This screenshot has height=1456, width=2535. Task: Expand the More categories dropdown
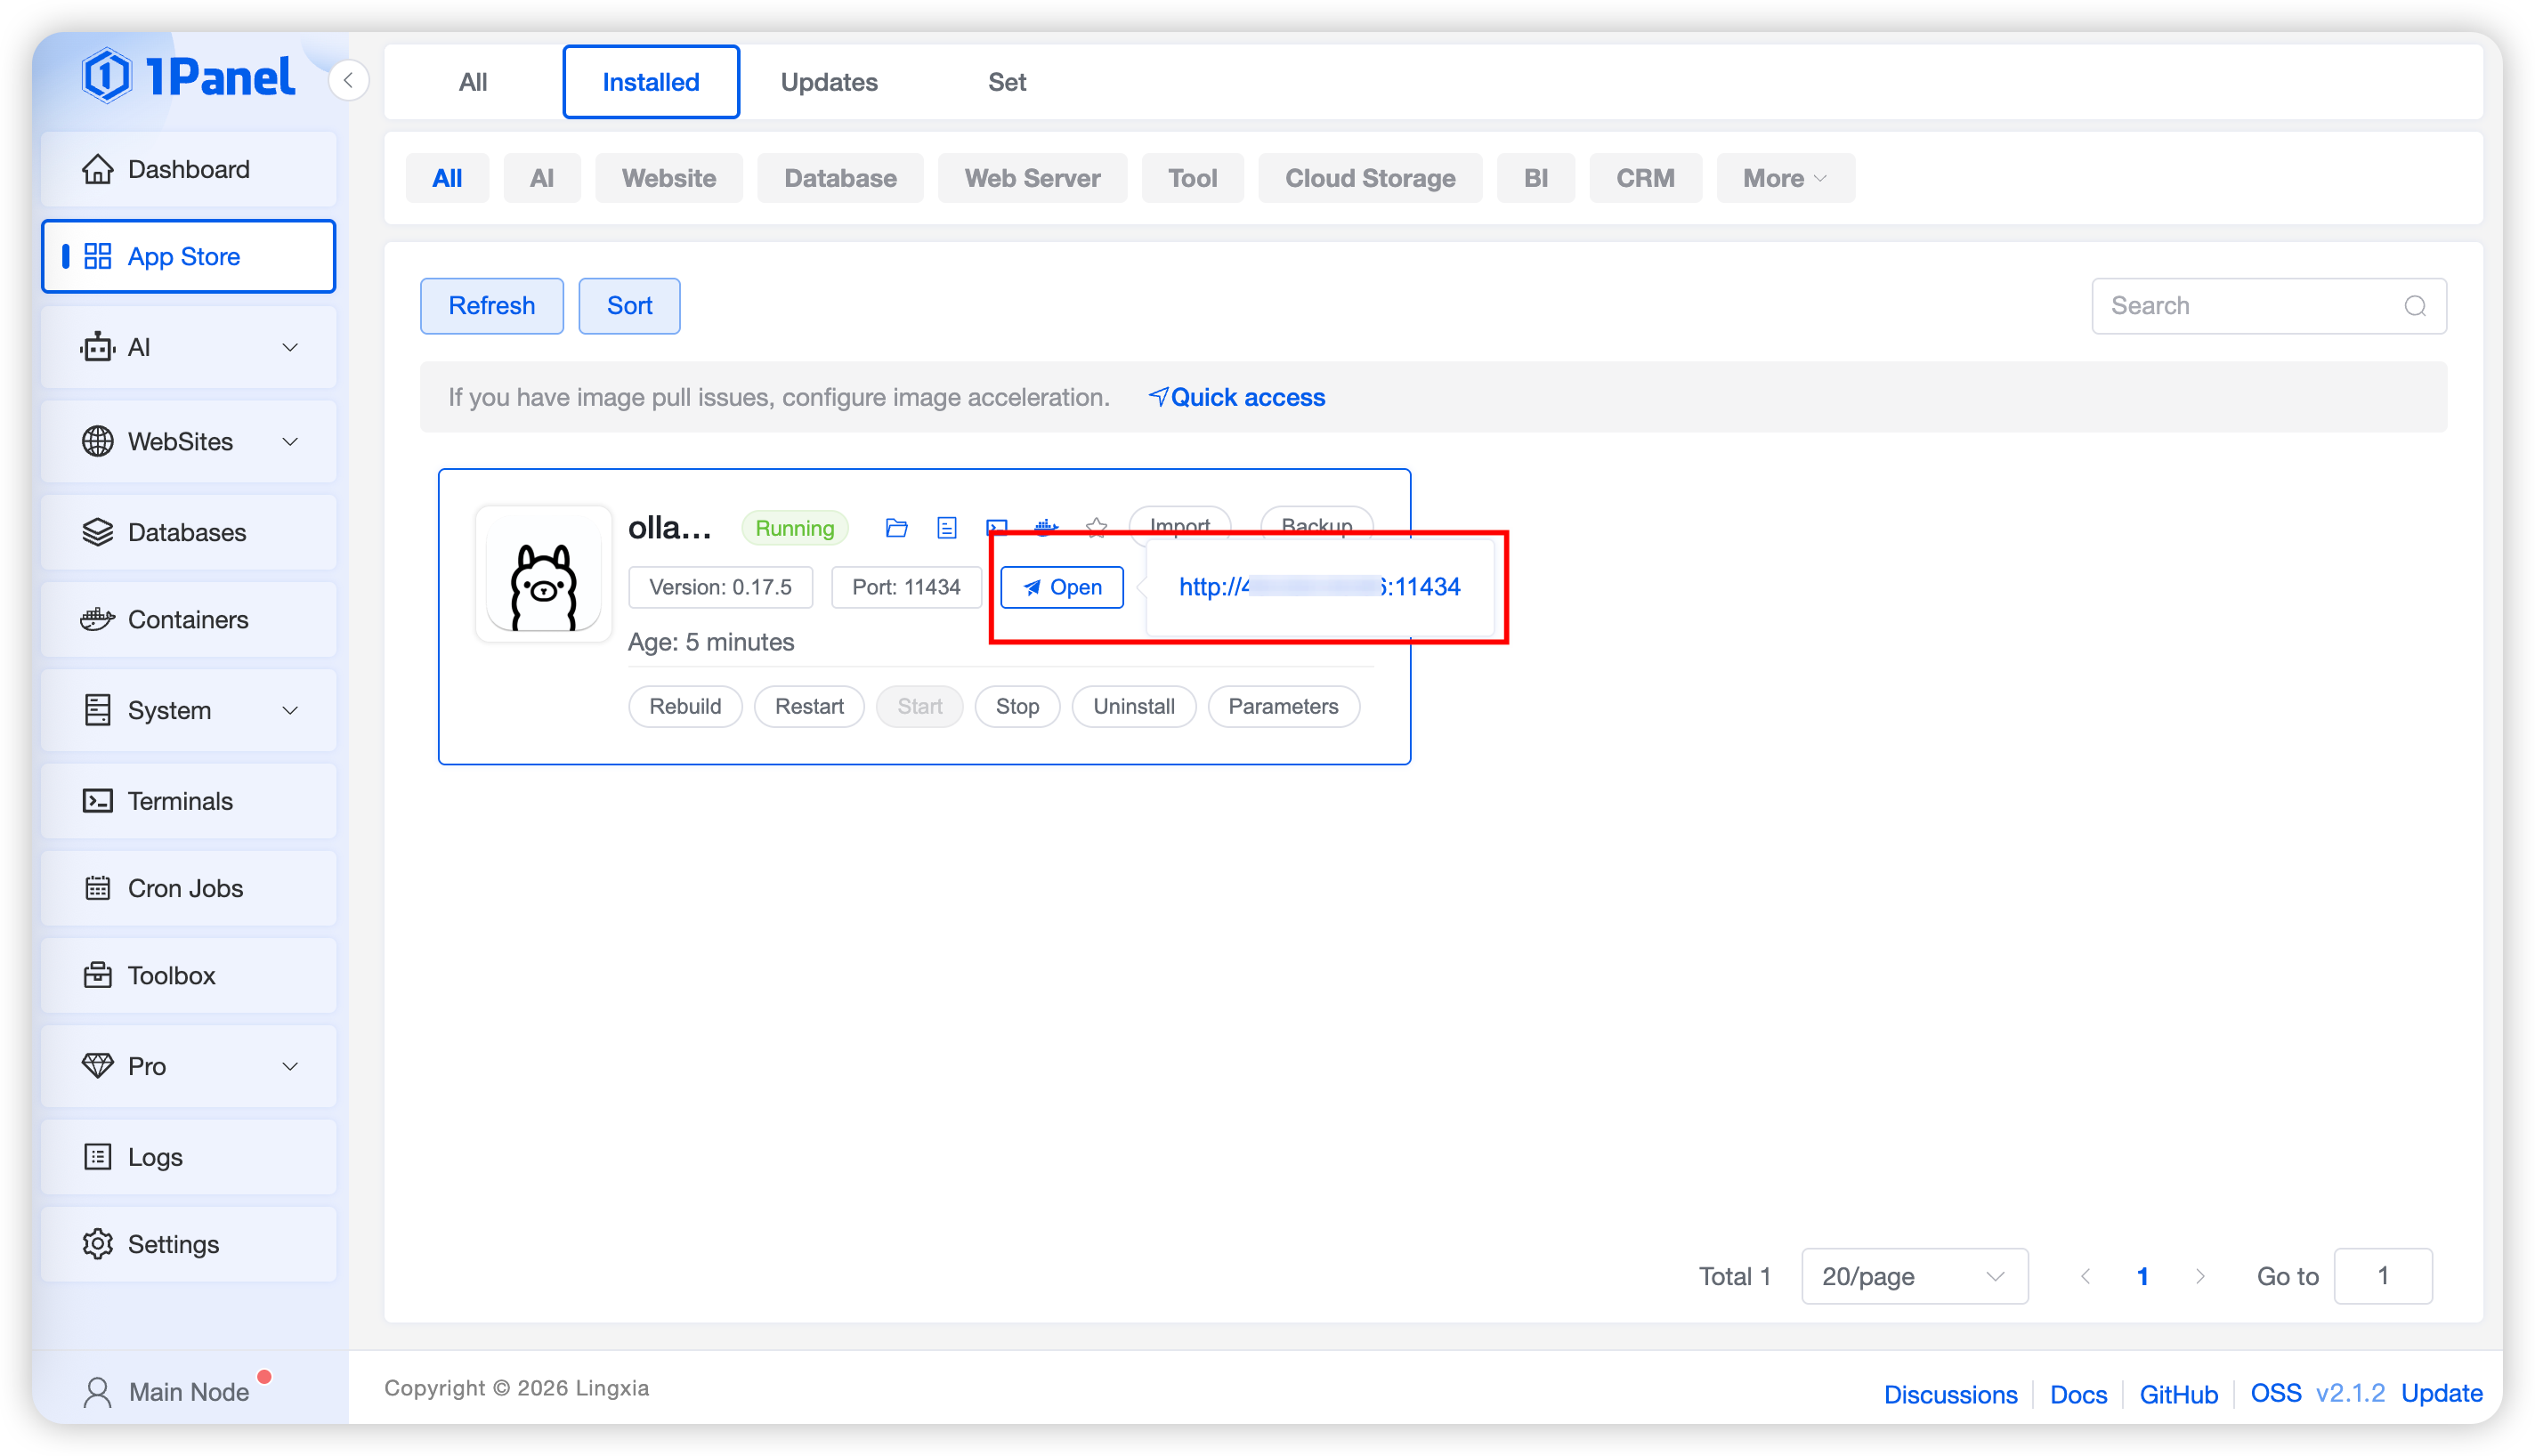[x=1784, y=178]
